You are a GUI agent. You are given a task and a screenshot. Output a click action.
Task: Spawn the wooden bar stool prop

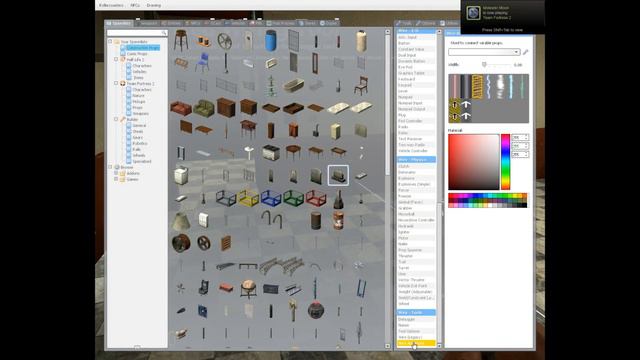[181, 41]
